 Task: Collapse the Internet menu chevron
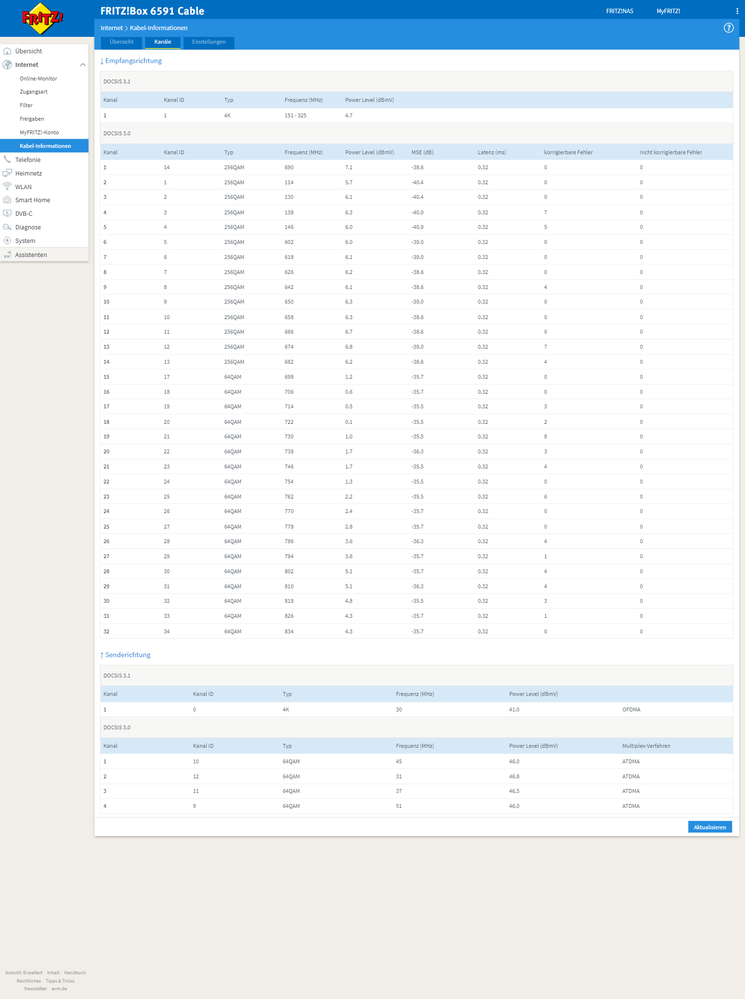click(x=82, y=65)
